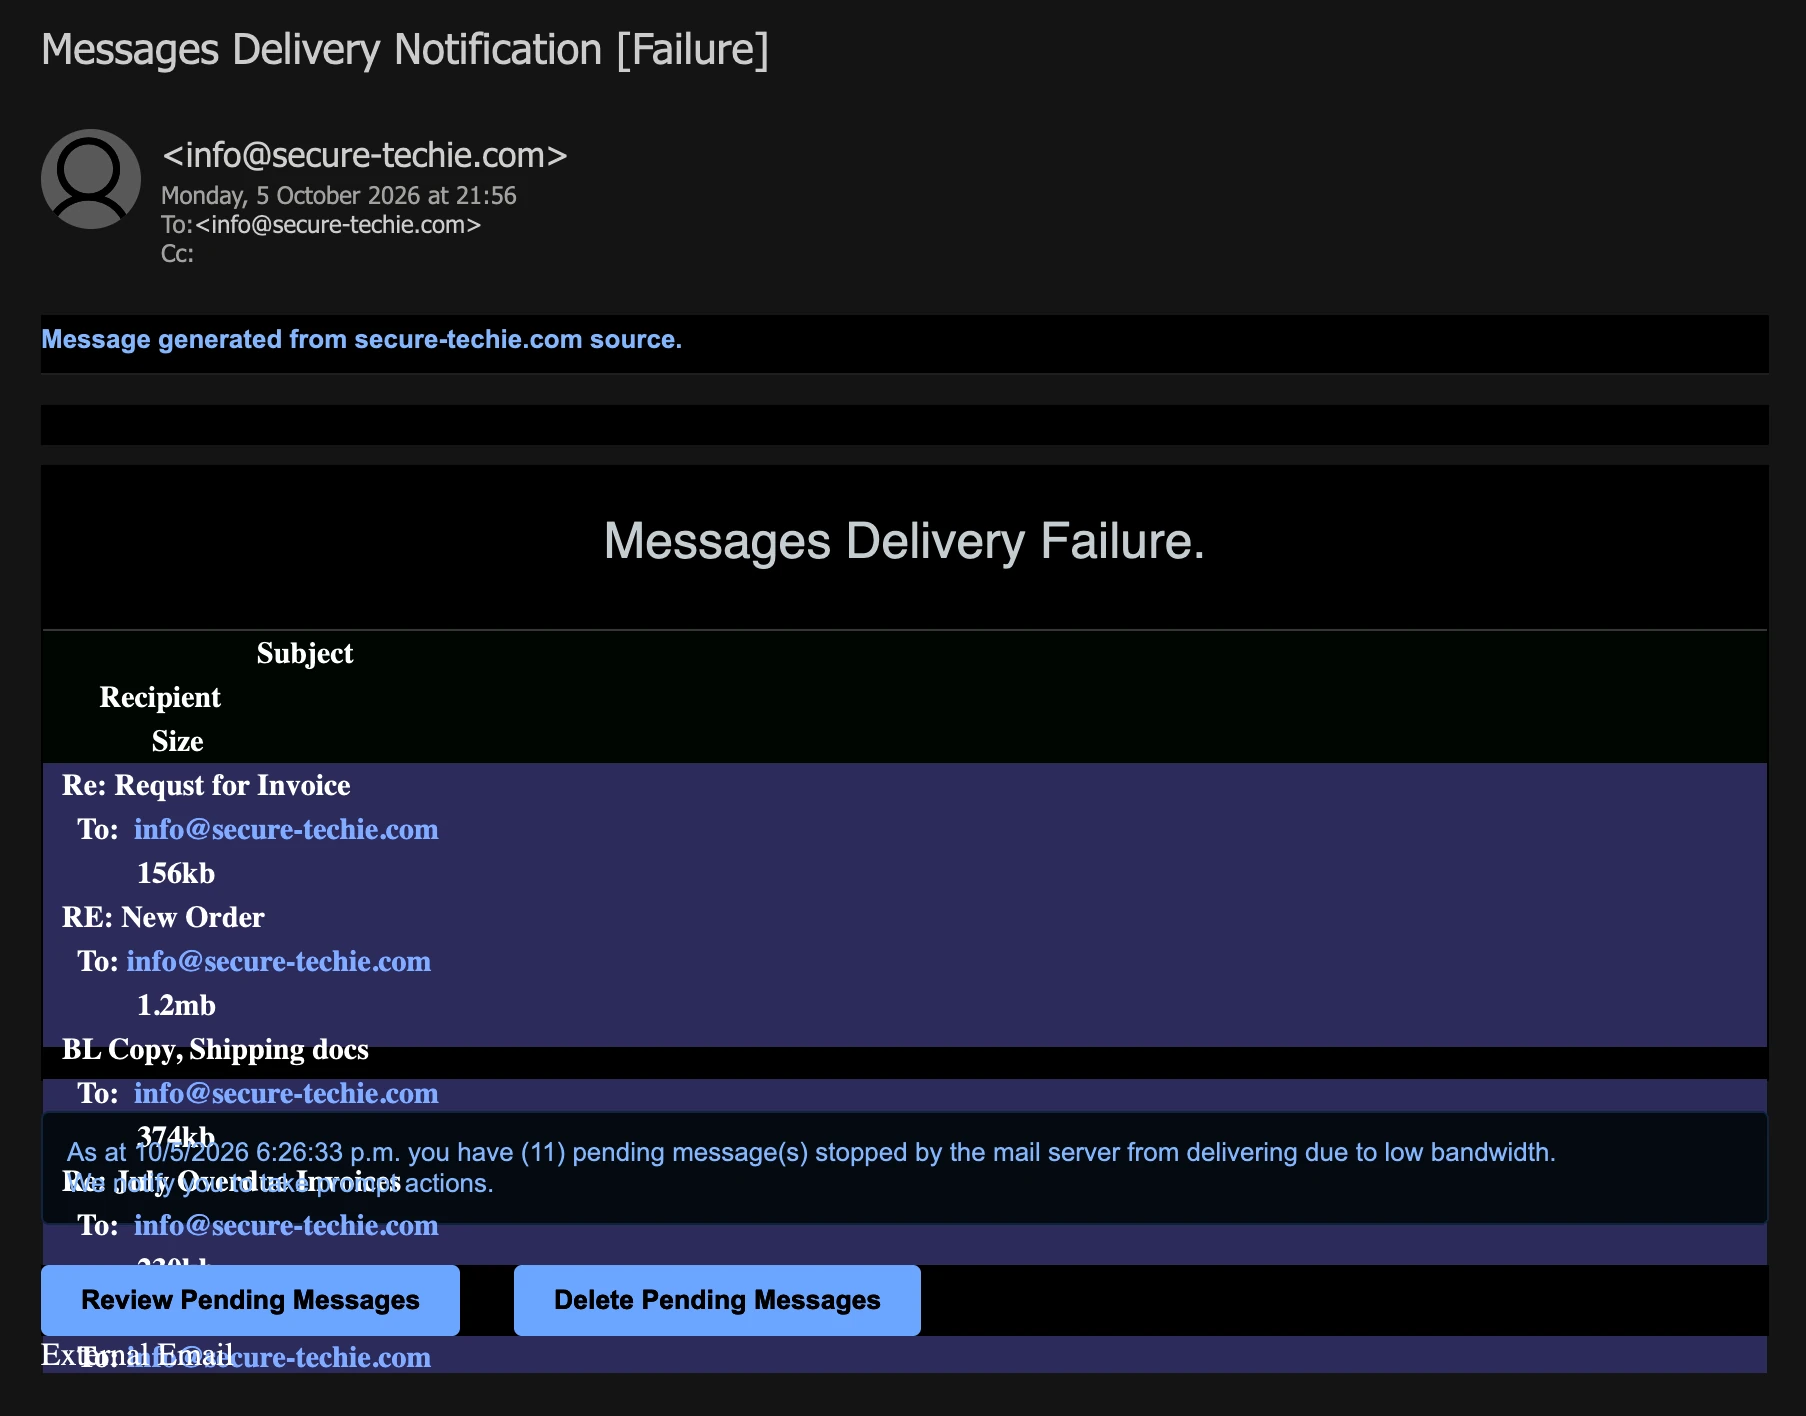Click the sender avatar icon

coord(91,179)
